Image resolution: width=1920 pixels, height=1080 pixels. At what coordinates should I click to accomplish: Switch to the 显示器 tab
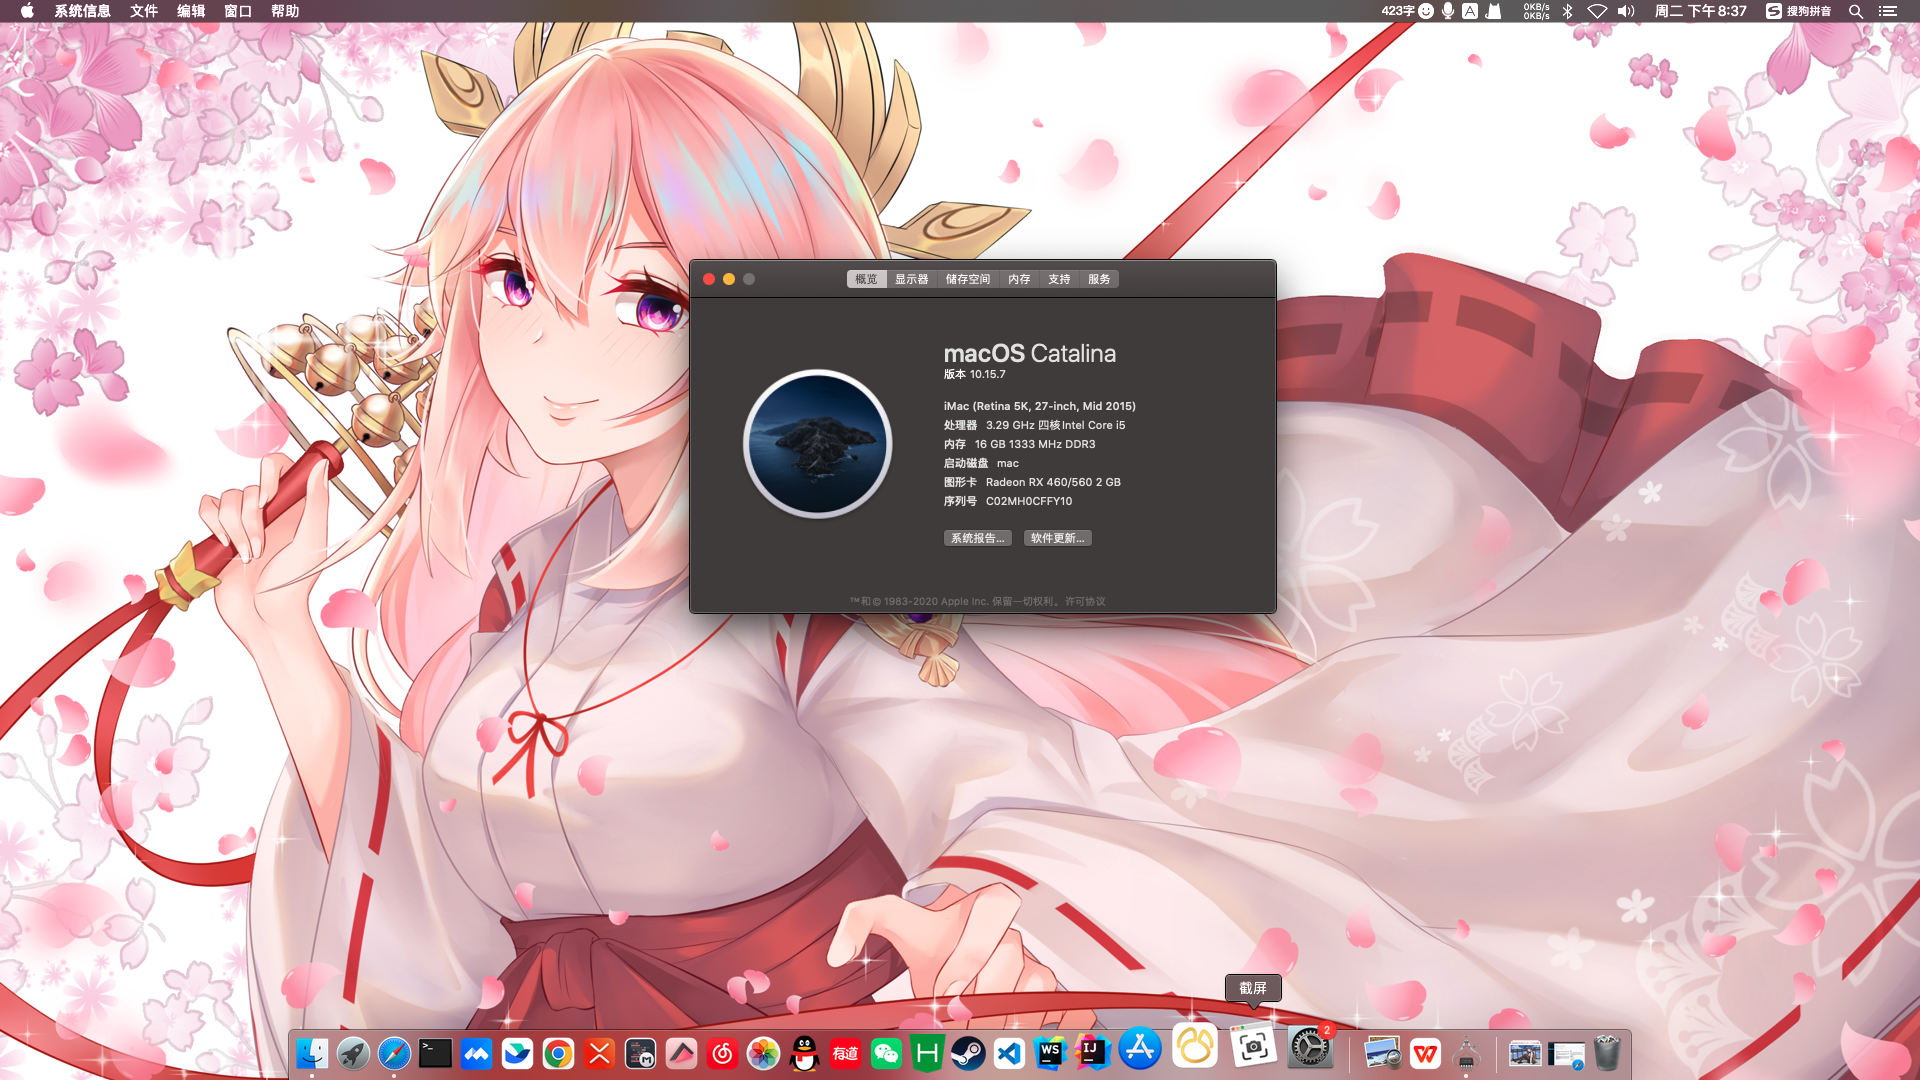coord(911,279)
